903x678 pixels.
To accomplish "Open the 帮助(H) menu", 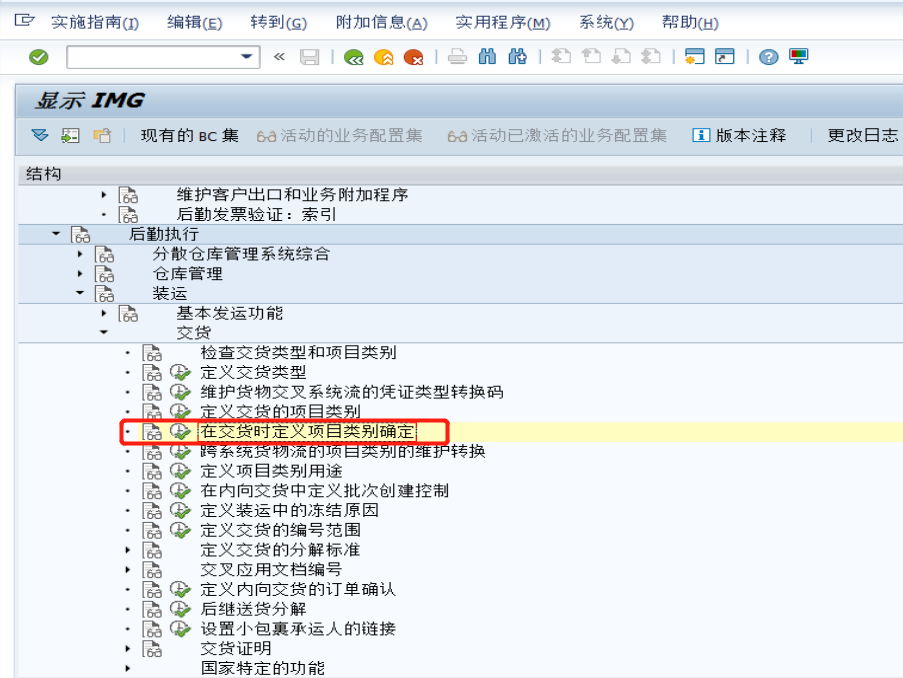I will pos(690,22).
